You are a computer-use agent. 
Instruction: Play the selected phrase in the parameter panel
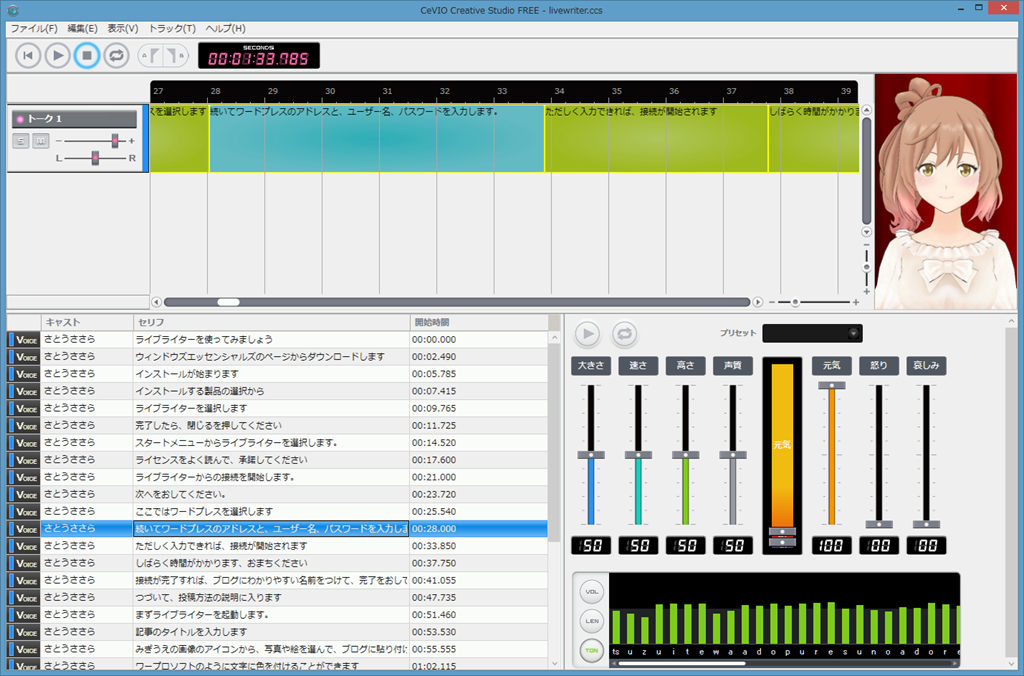pos(588,334)
